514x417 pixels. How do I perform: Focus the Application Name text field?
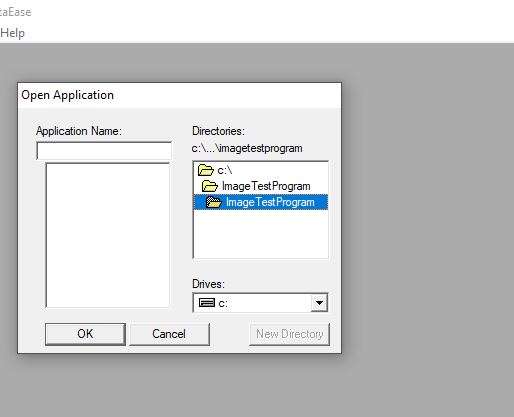(x=104, y=151)
